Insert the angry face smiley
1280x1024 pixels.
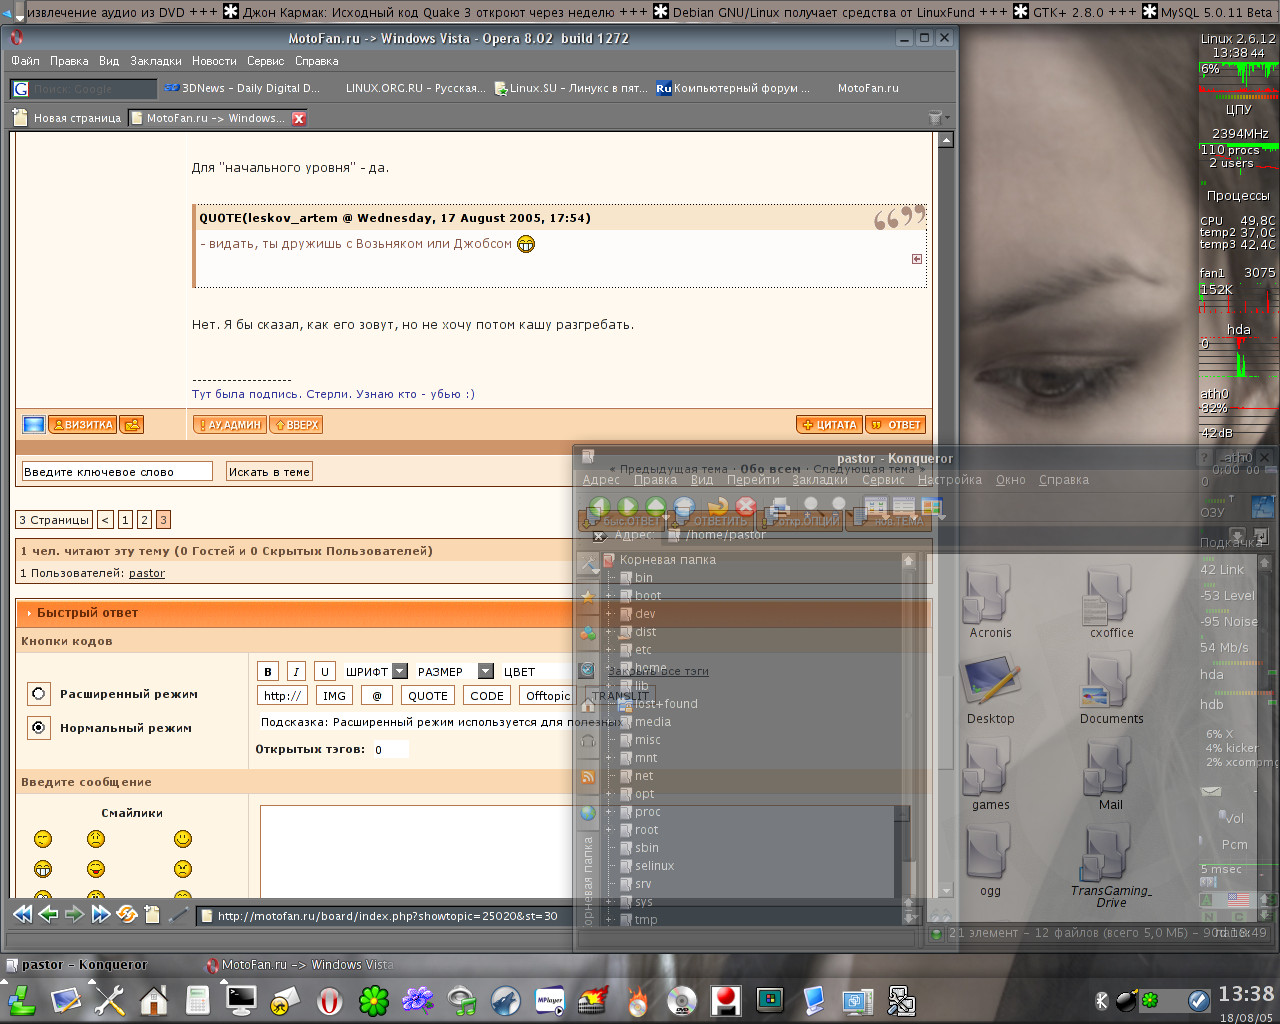tap(183, 869)
